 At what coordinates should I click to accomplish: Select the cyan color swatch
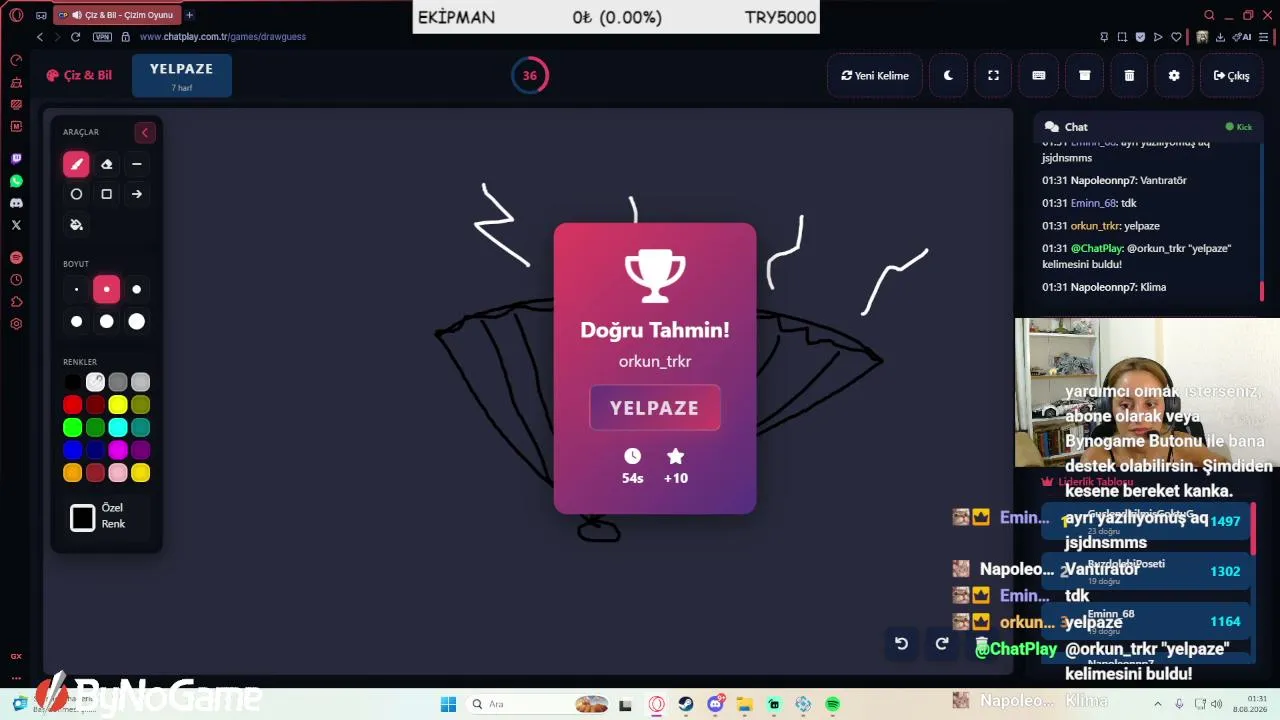click(x=118, y=428)
